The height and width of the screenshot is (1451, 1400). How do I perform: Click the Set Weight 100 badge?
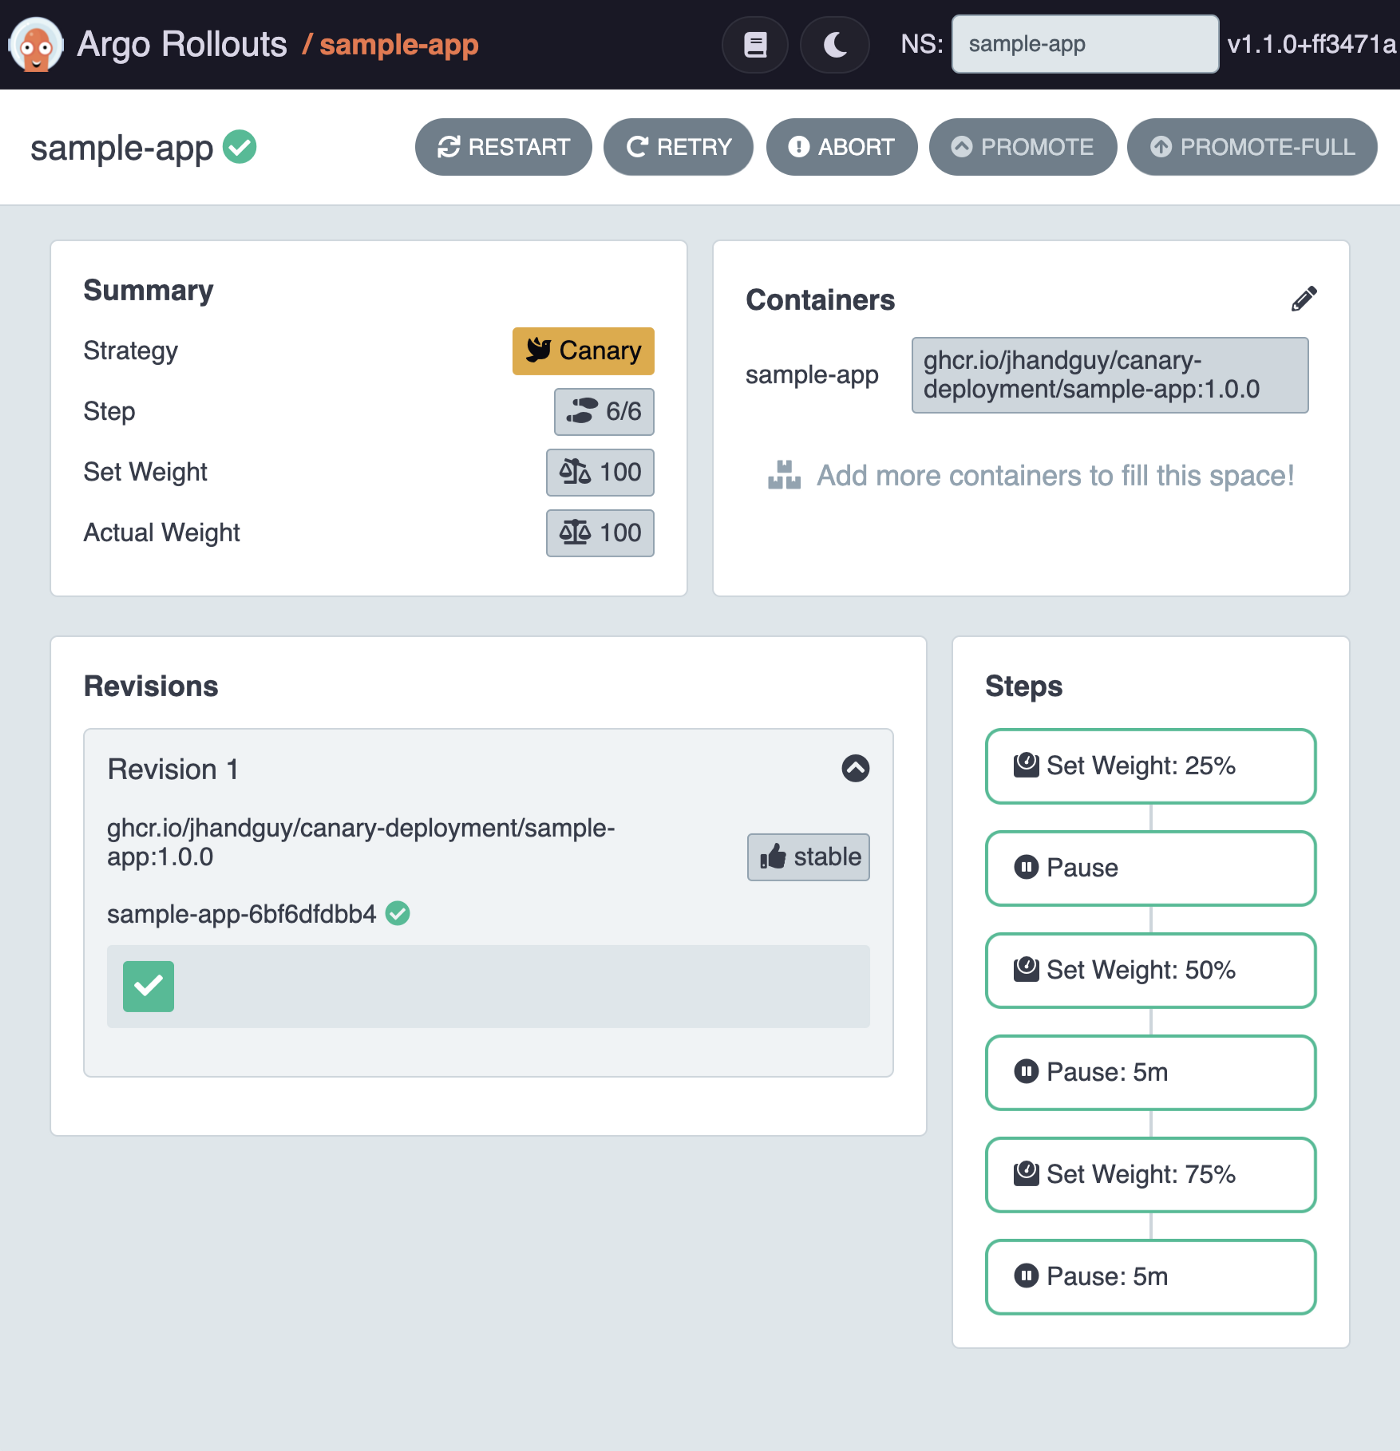(x=600, y=472)
